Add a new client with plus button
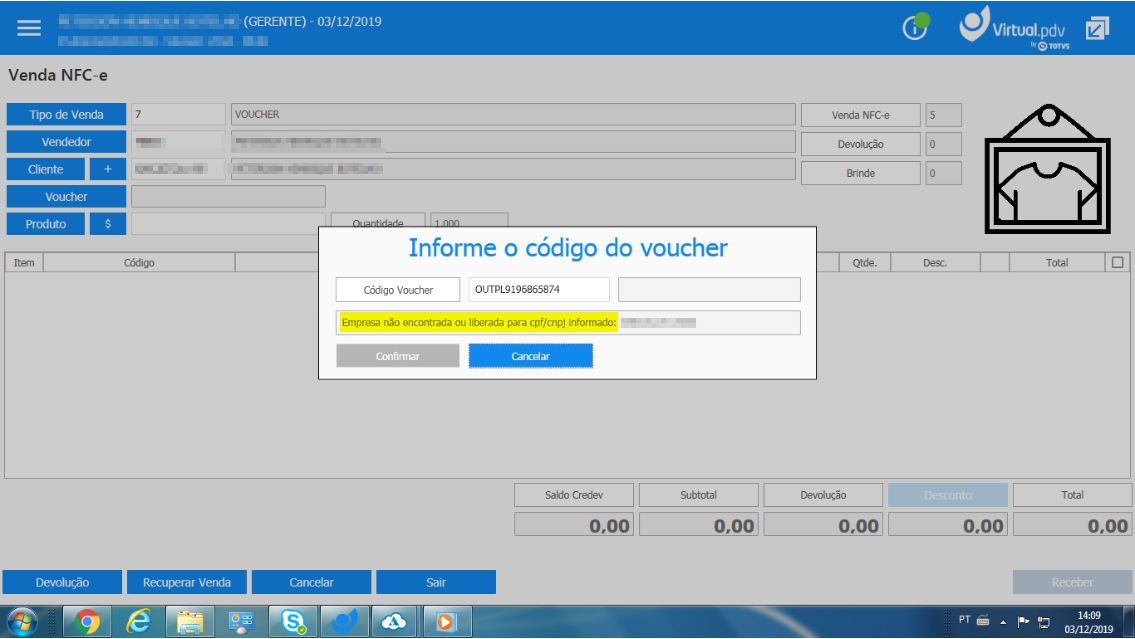This screenshot has width=1135, height=639. point(108,169)
